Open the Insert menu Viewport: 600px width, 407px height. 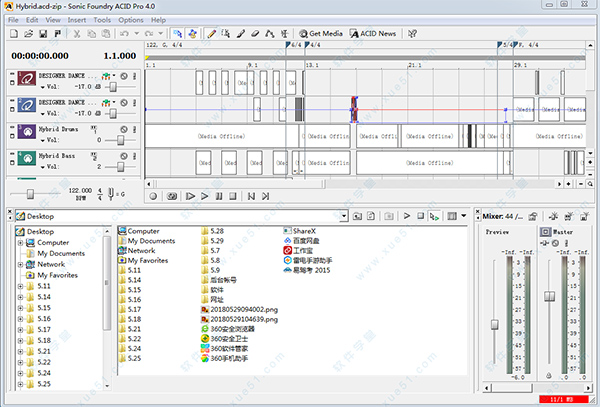(76, 19)
